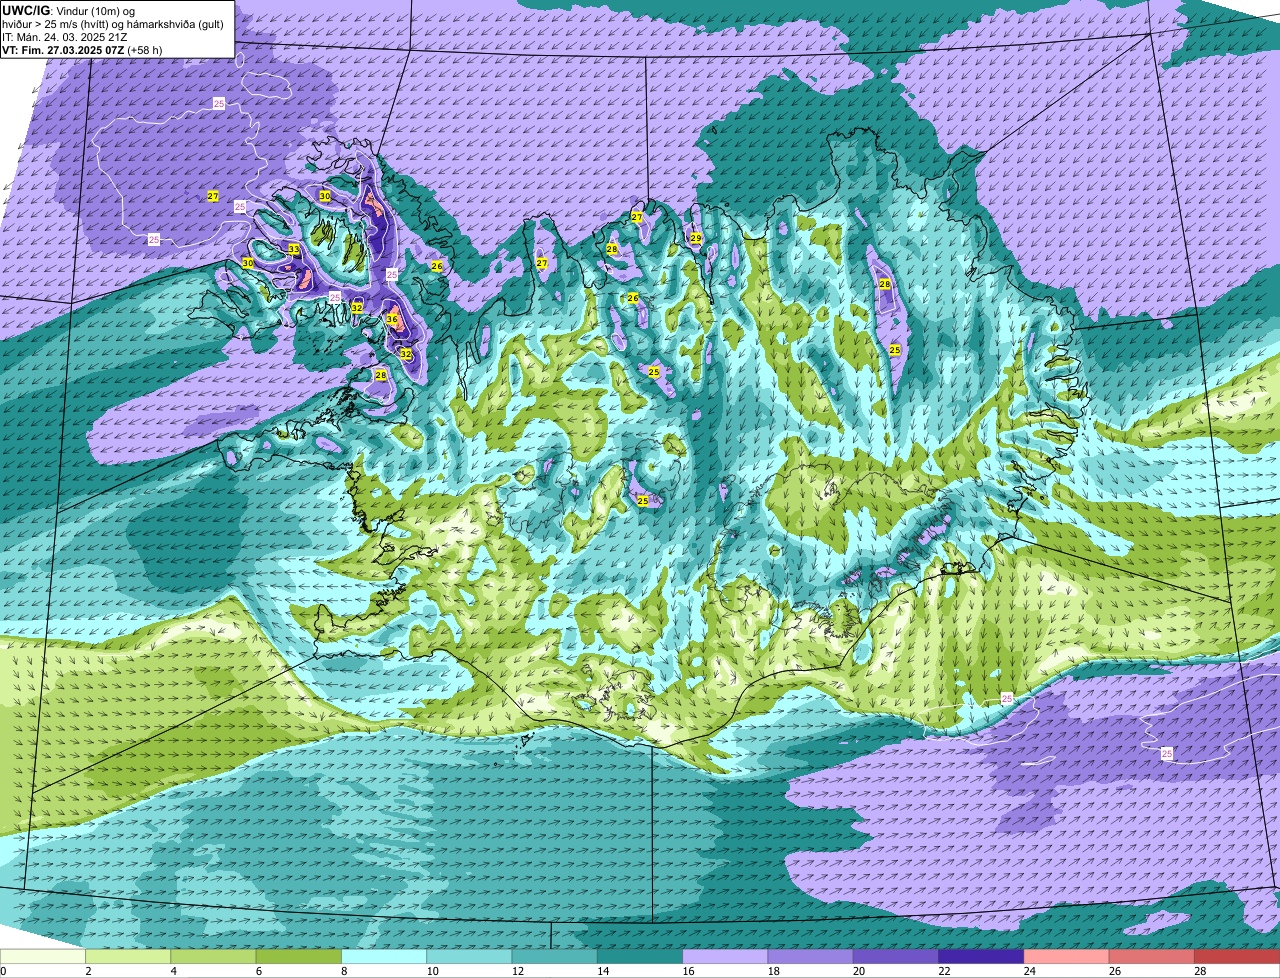
Task: Pick the red legend swatch above 28 m/s
Action: pyautogui.click(x=1237, y=956)
